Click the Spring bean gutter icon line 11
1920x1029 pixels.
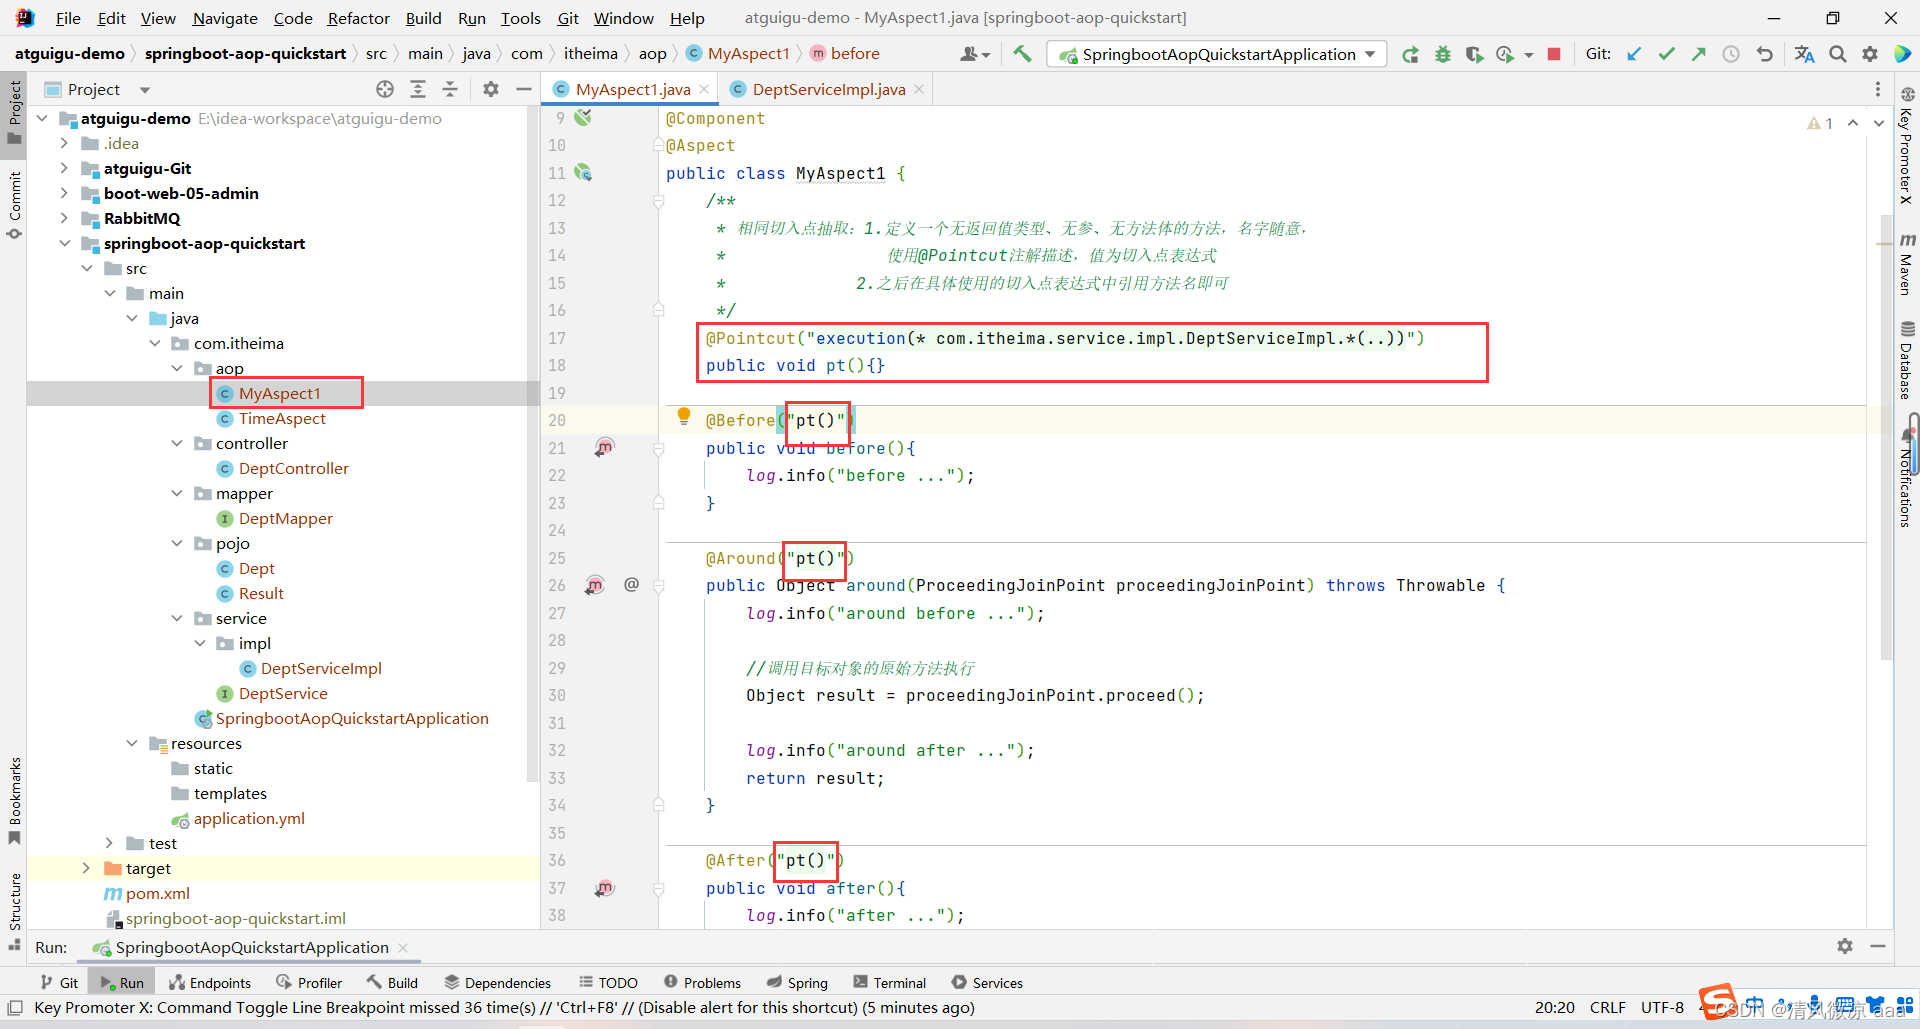point(584,172)
